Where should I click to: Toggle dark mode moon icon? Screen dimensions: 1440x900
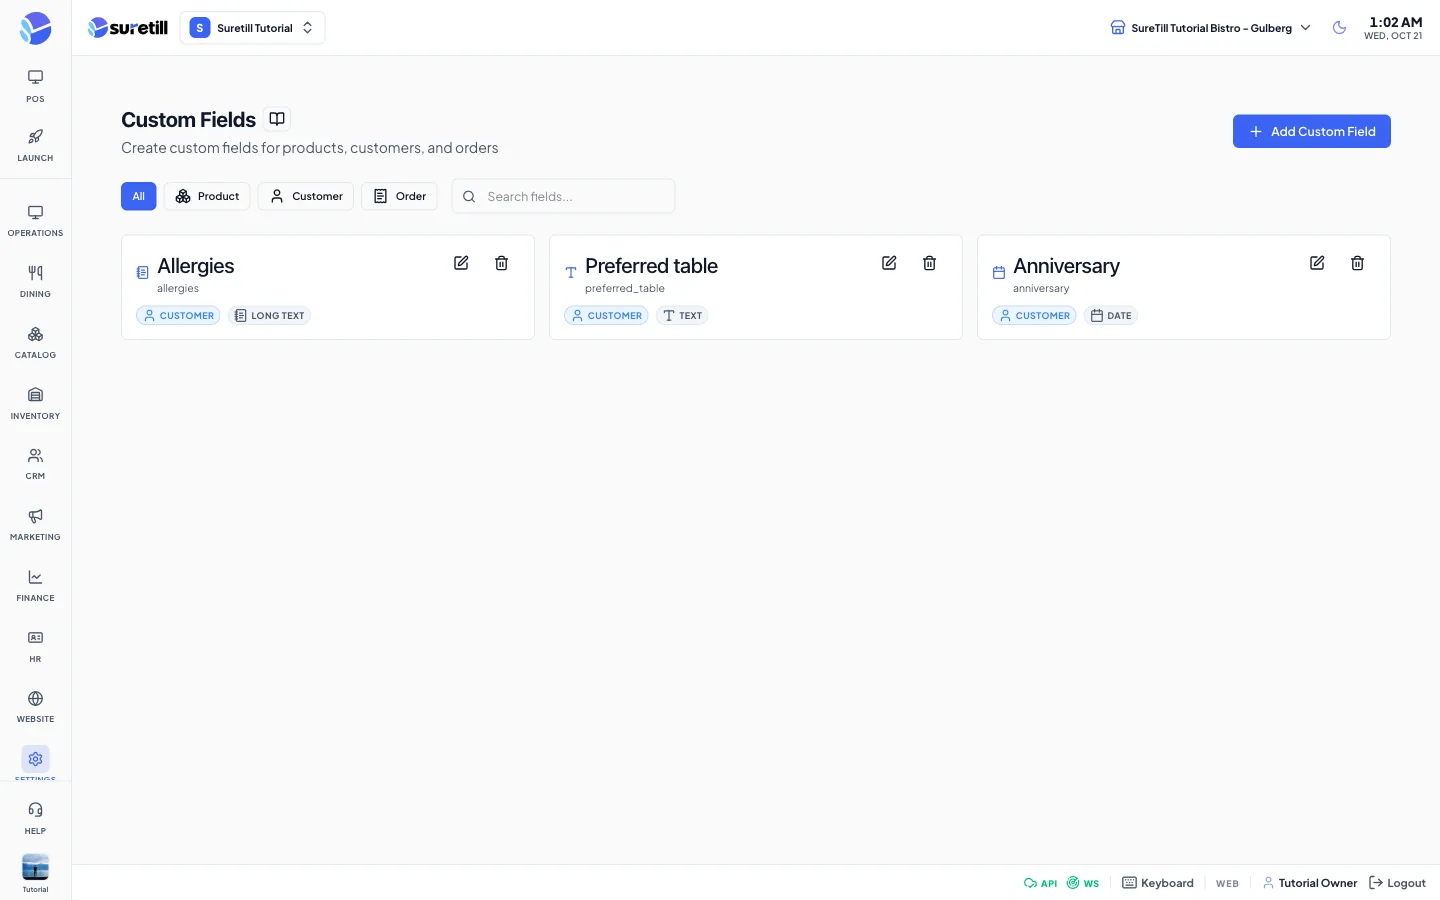[1339, 28]
